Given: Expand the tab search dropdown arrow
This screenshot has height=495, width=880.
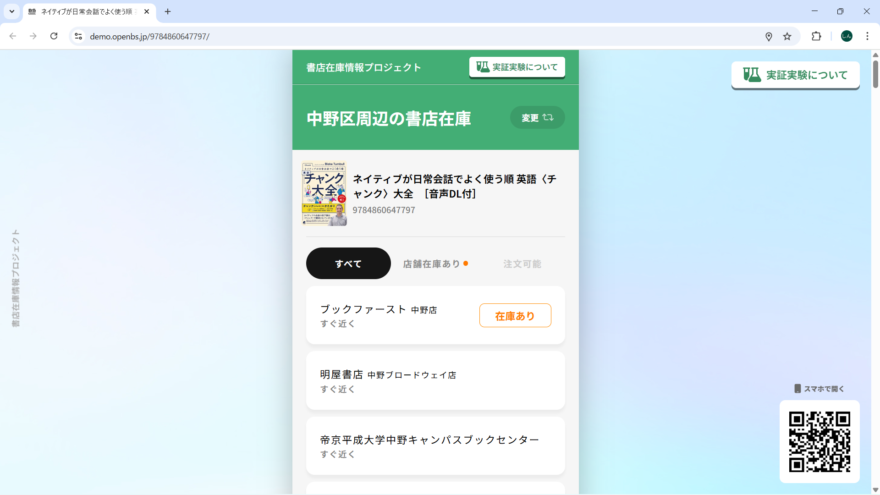Looking at the screenshot, I should pos(11,11).
